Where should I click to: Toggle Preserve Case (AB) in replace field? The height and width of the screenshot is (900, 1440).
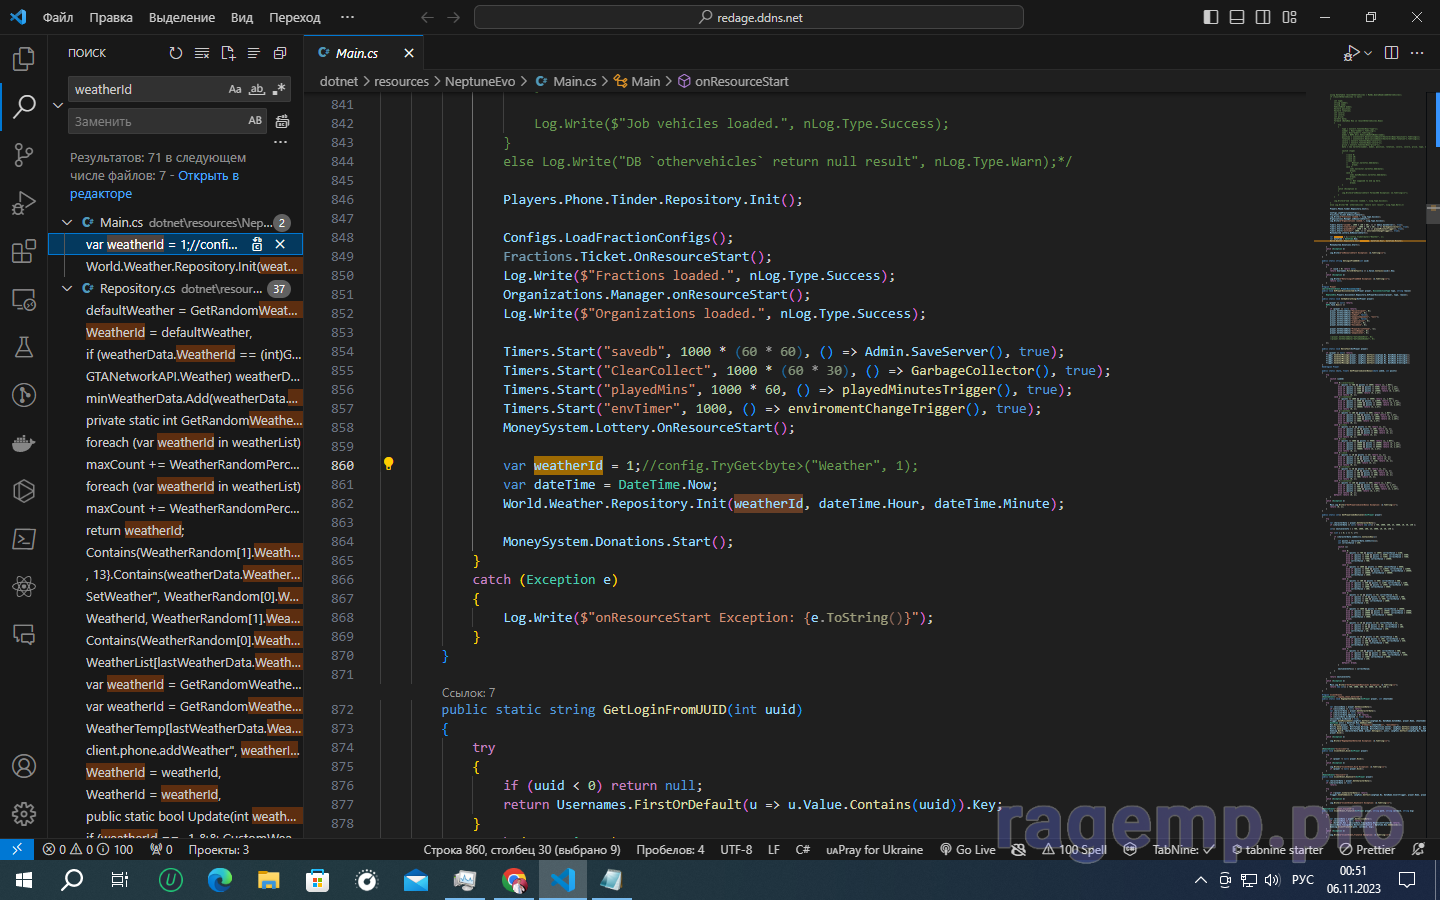(255, 121)
